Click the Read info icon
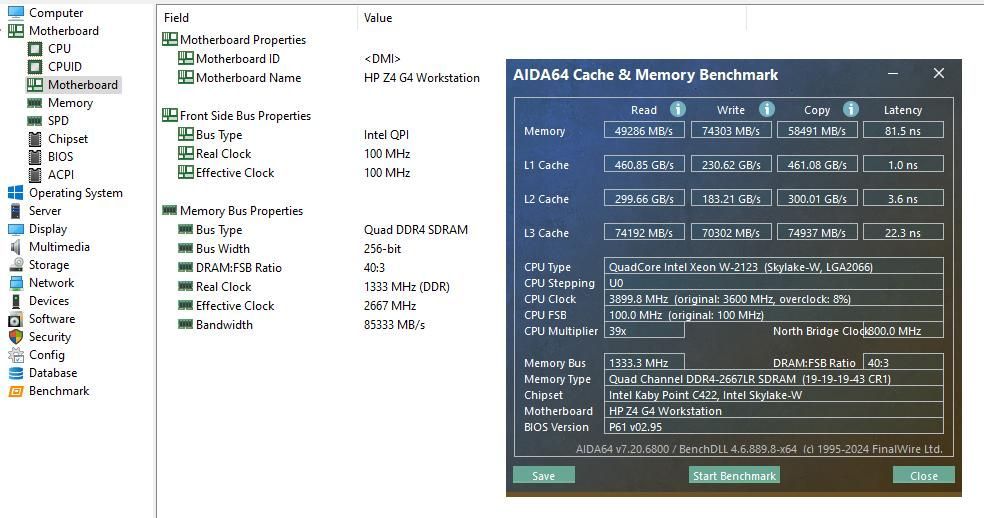This screenshot has height=518, width=984. (677, 109)
